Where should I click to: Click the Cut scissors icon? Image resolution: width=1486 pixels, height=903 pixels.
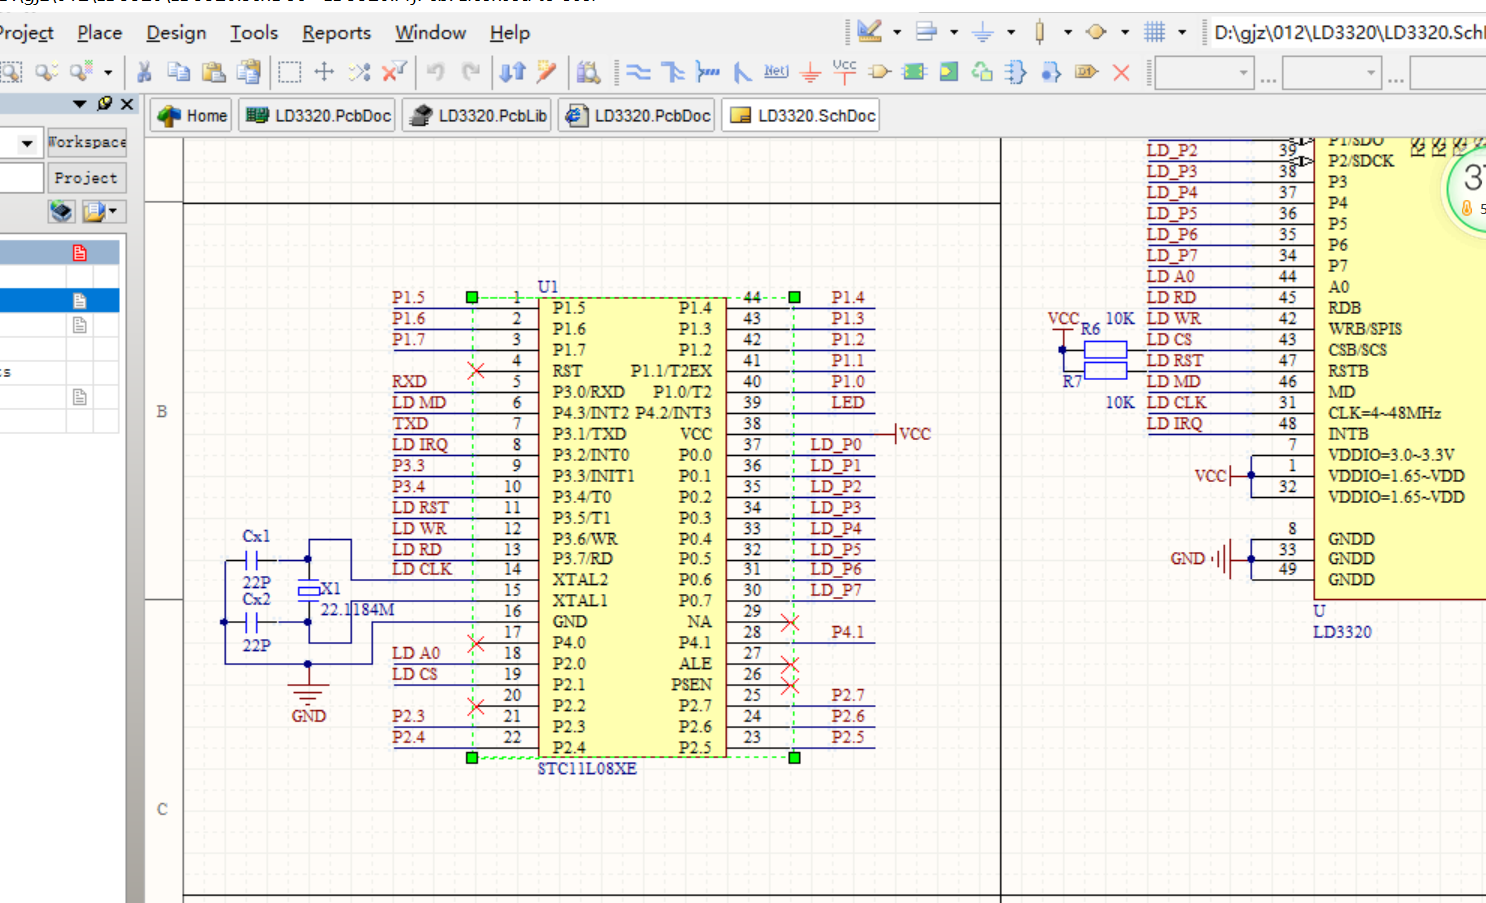(144, 72)
